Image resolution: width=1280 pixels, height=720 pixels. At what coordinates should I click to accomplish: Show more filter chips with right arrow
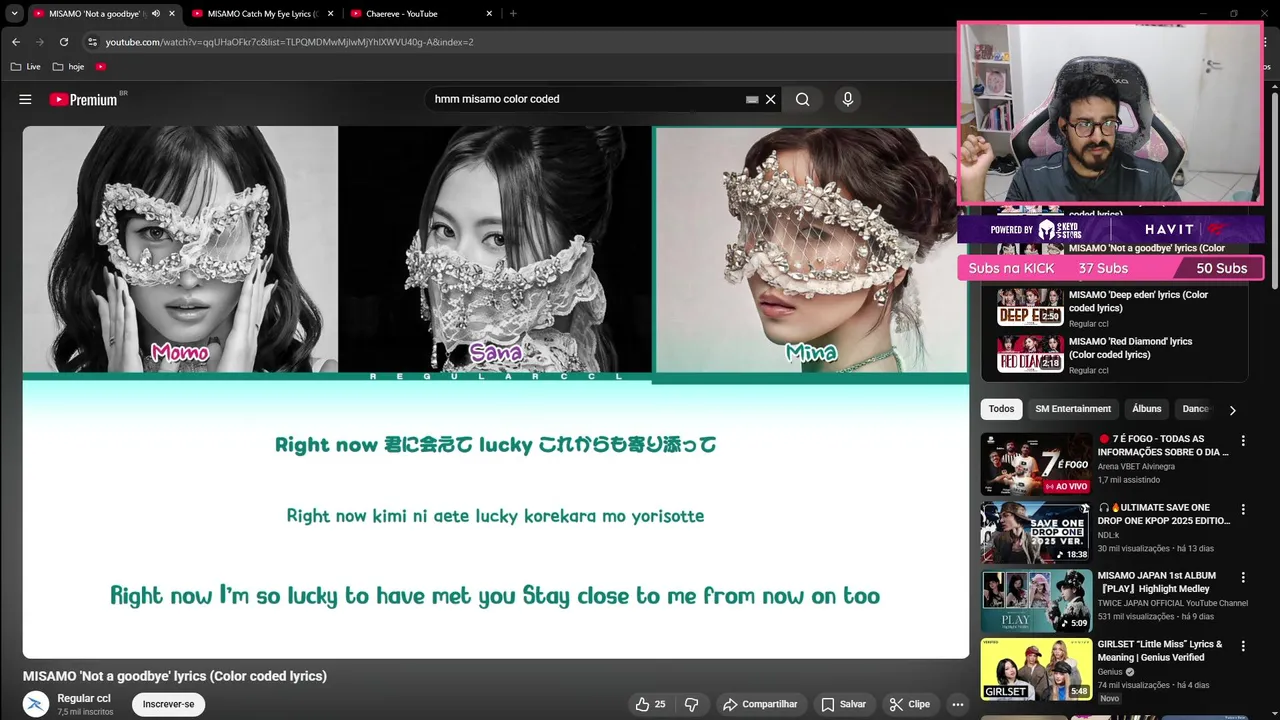coord(1232,410)
